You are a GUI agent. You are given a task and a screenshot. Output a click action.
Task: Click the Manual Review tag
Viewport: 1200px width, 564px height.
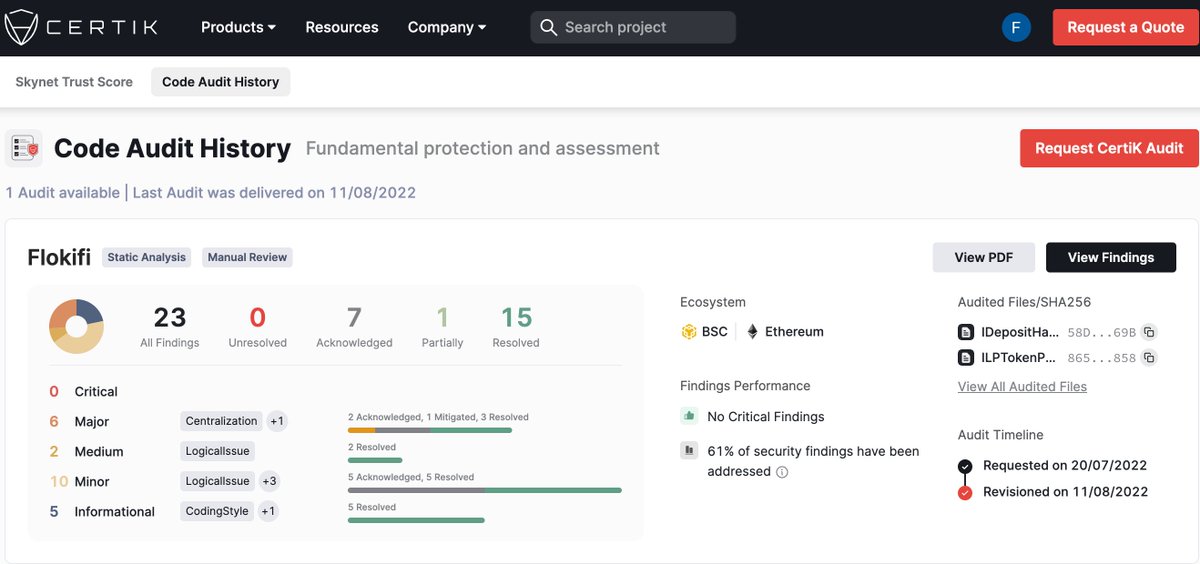pos(247,257)
